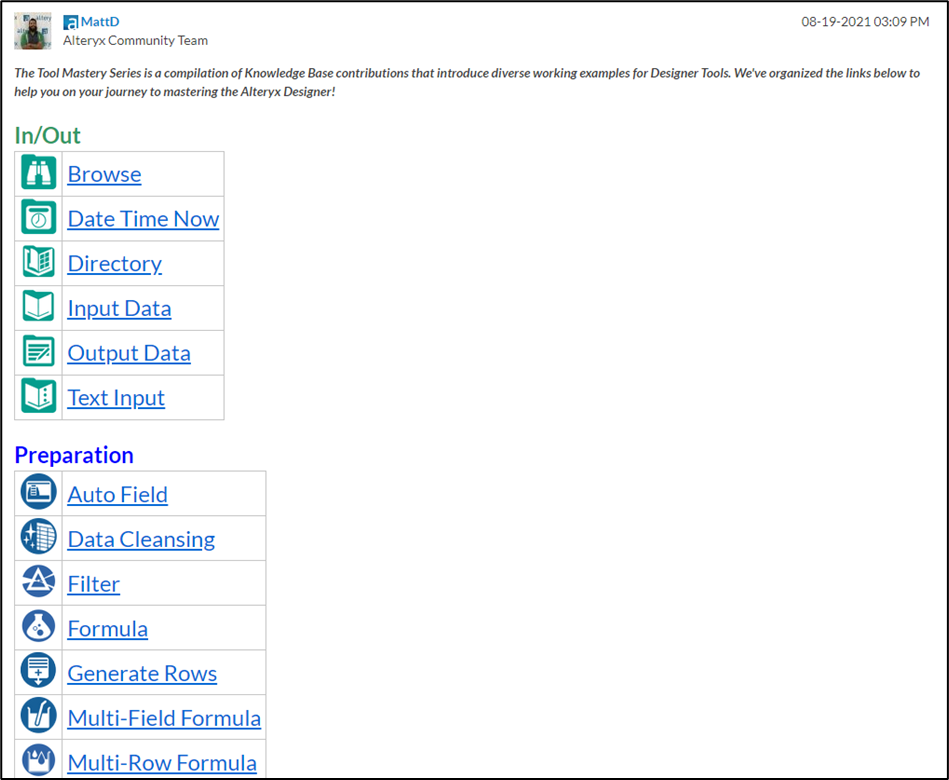Open the Auto Field link
The width and height of the screenshot is (949, 780).
click(117, 495)
